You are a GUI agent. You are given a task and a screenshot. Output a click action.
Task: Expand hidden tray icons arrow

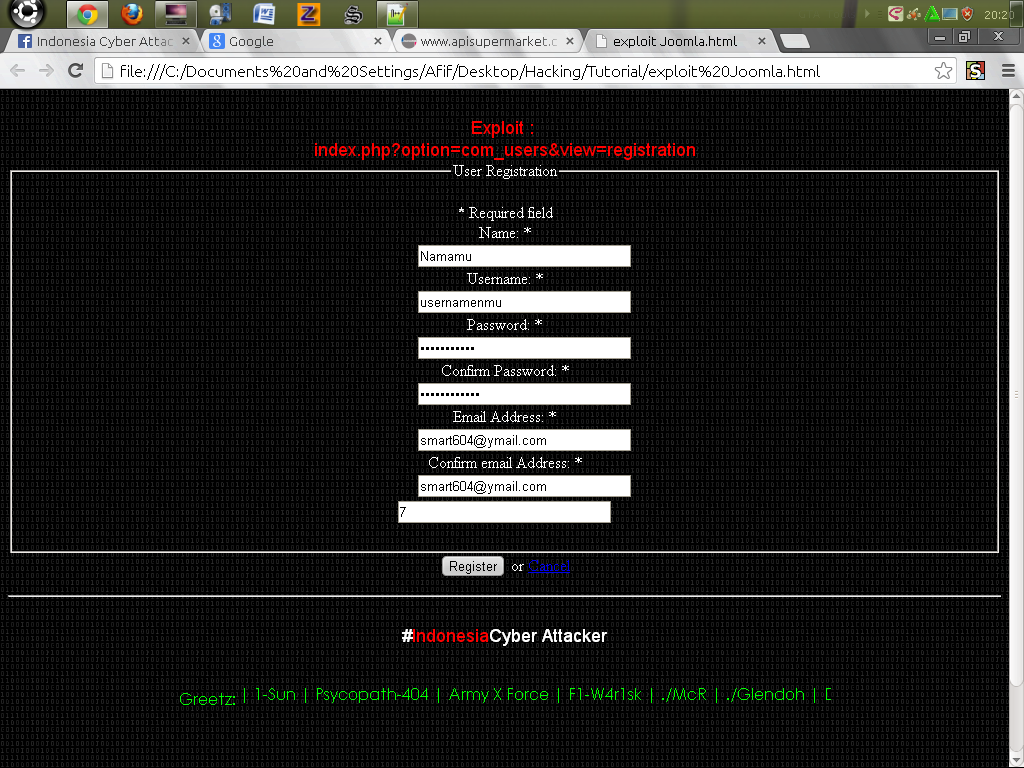point(867,14)
